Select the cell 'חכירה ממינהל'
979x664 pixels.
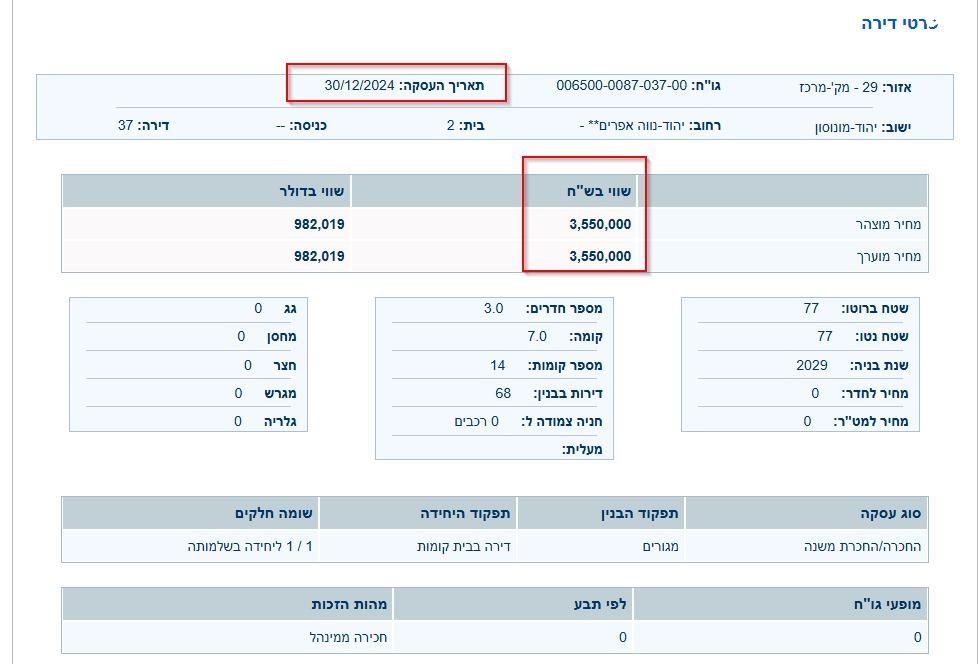coord(348,637)
